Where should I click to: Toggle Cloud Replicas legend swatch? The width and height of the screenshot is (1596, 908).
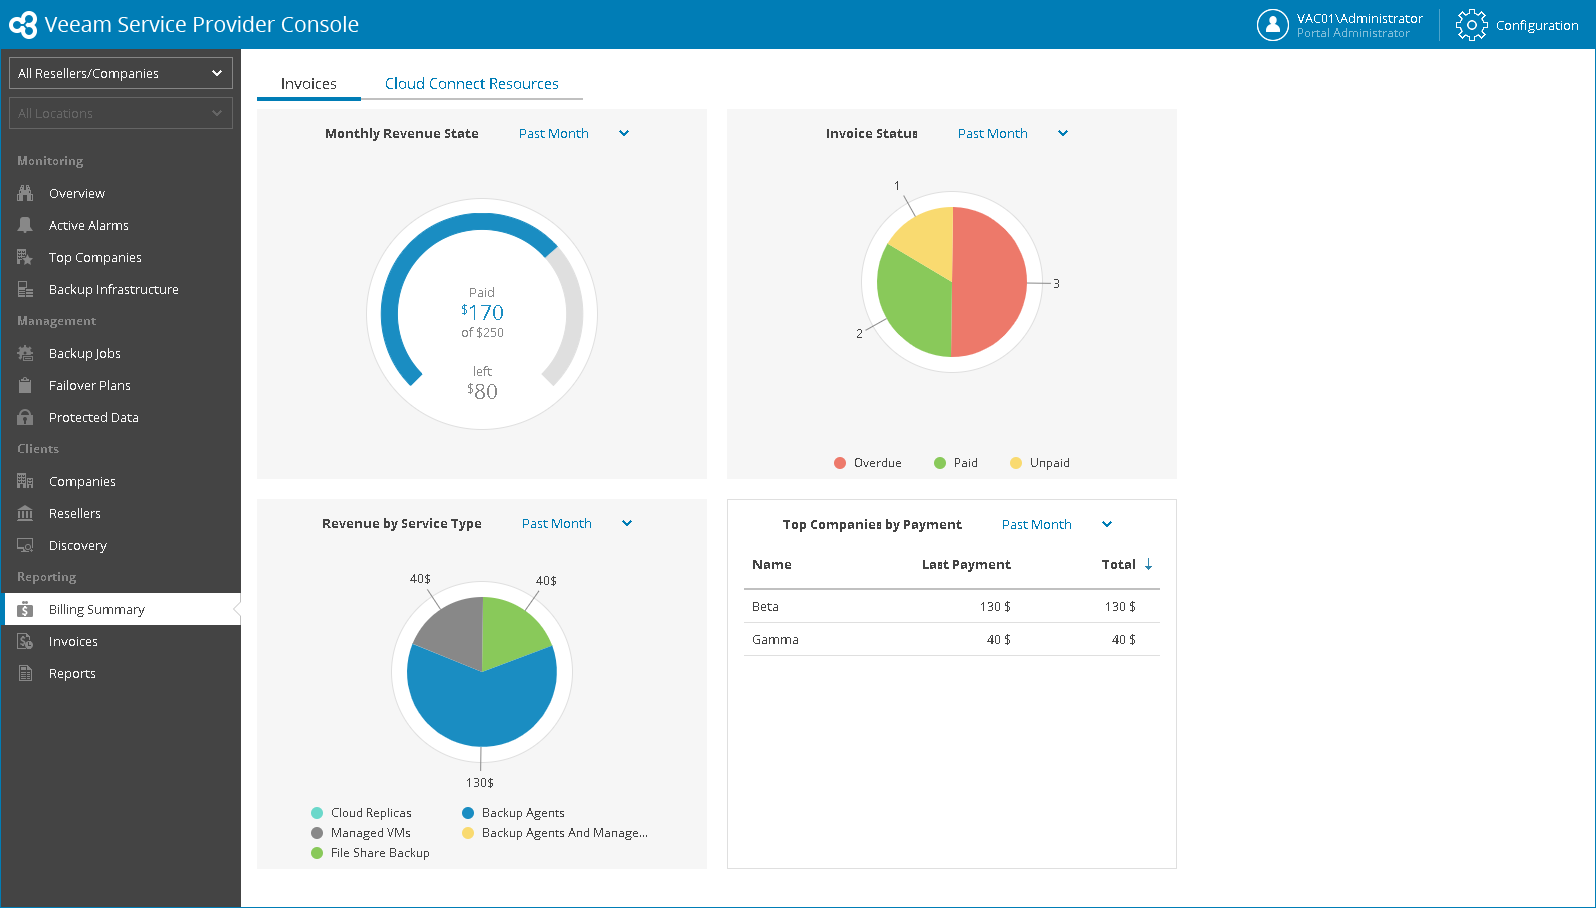point(317,813)
